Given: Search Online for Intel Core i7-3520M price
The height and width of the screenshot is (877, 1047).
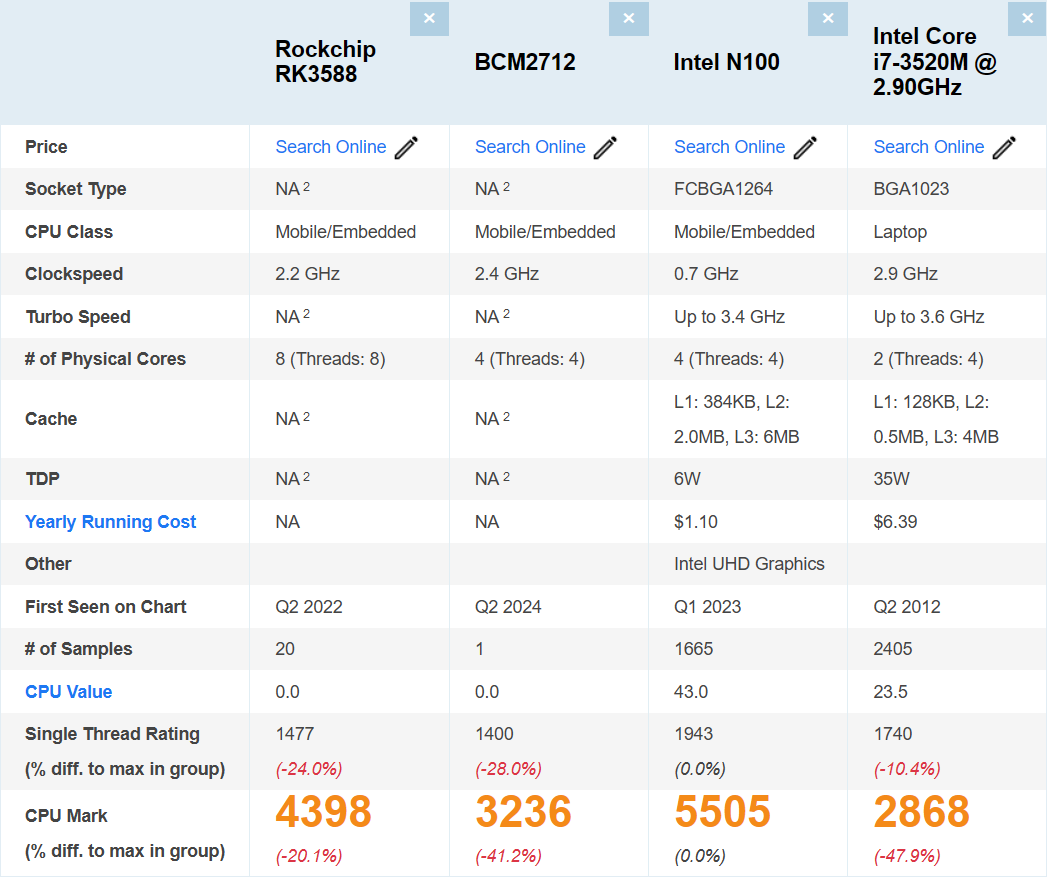Looking at the screenshot, I should 928,147.
